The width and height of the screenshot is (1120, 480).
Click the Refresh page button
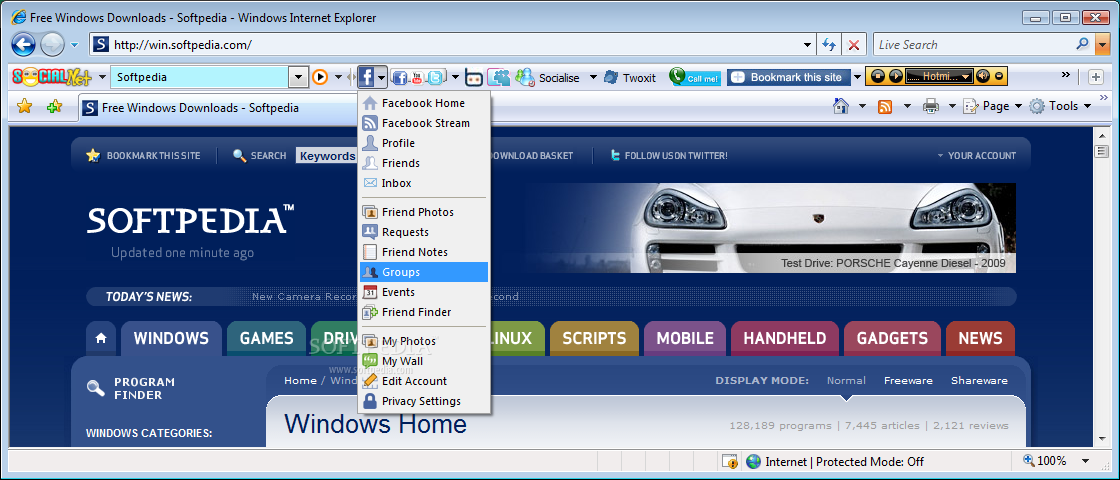pos(829,44)
